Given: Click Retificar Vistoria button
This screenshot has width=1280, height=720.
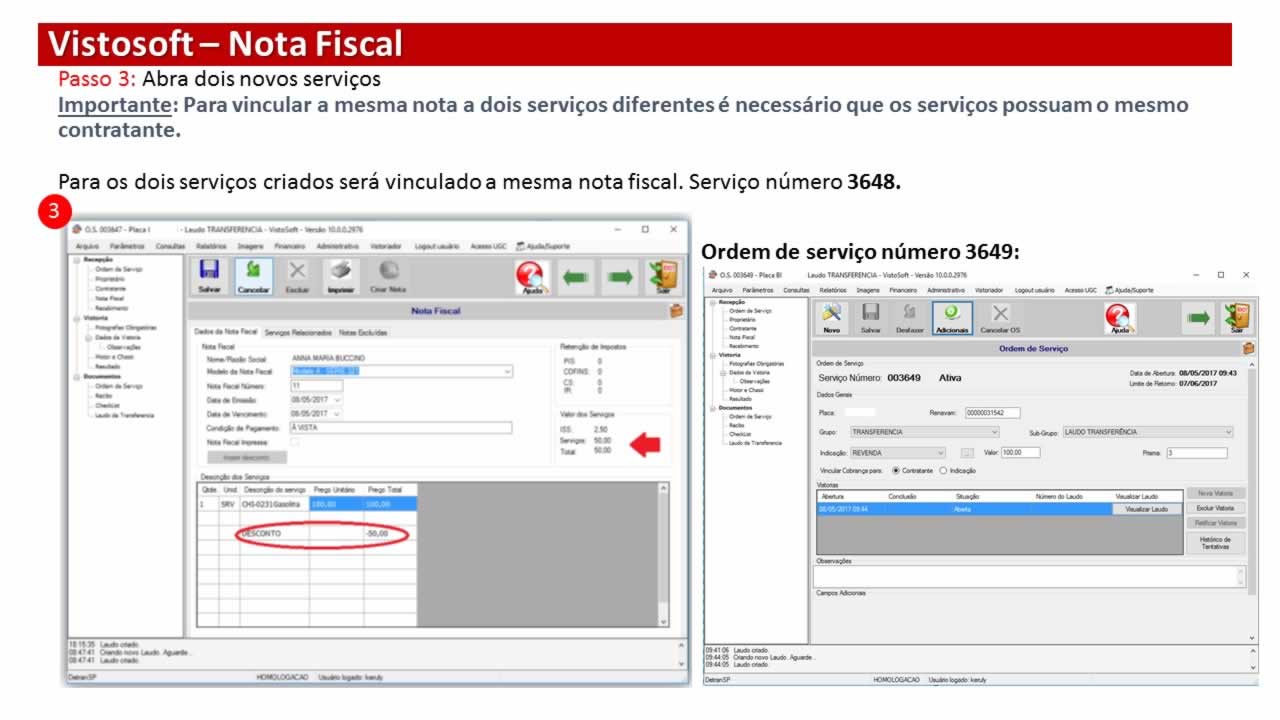Looking at the screenshot, I should point(1215,523).
